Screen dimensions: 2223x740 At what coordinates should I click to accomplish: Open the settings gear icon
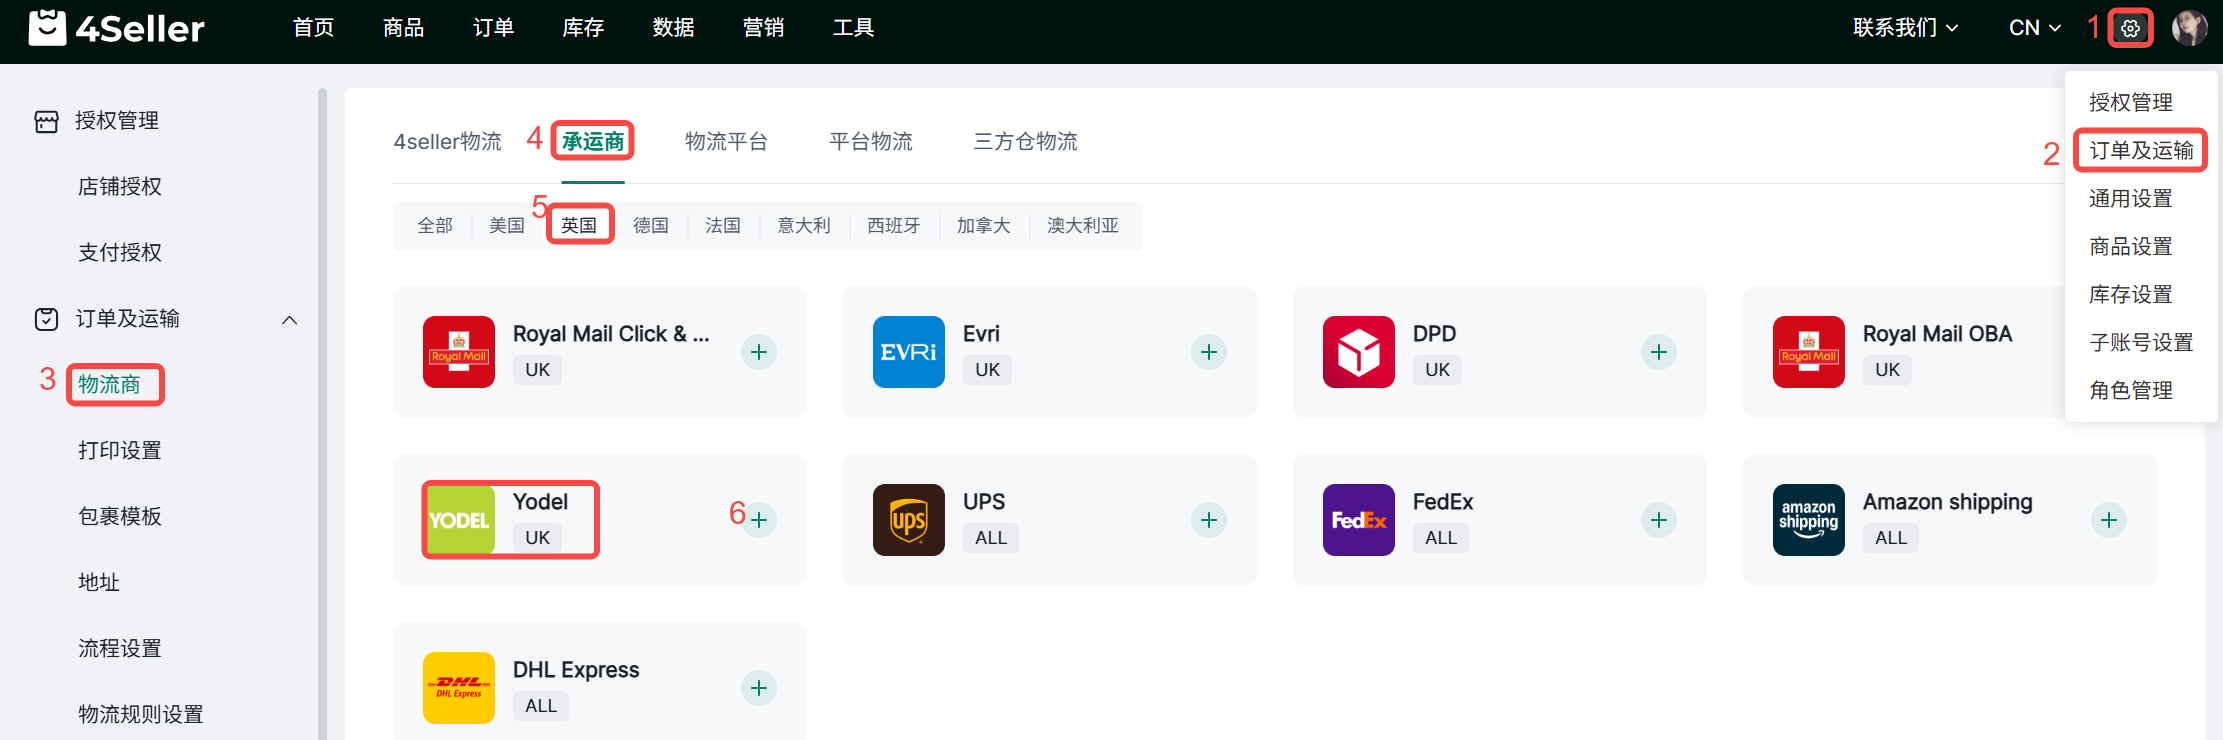tap(2130, 28)
